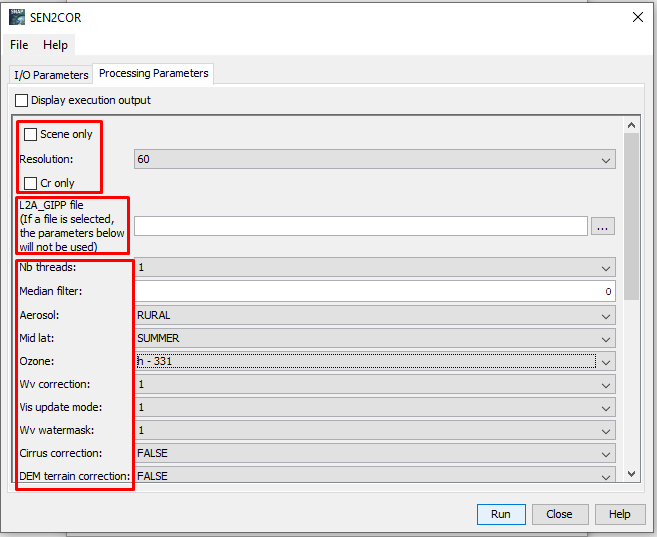Click the Resolution label
The image size is (657, 537).
pyautogui.click(x=46, y=160)
